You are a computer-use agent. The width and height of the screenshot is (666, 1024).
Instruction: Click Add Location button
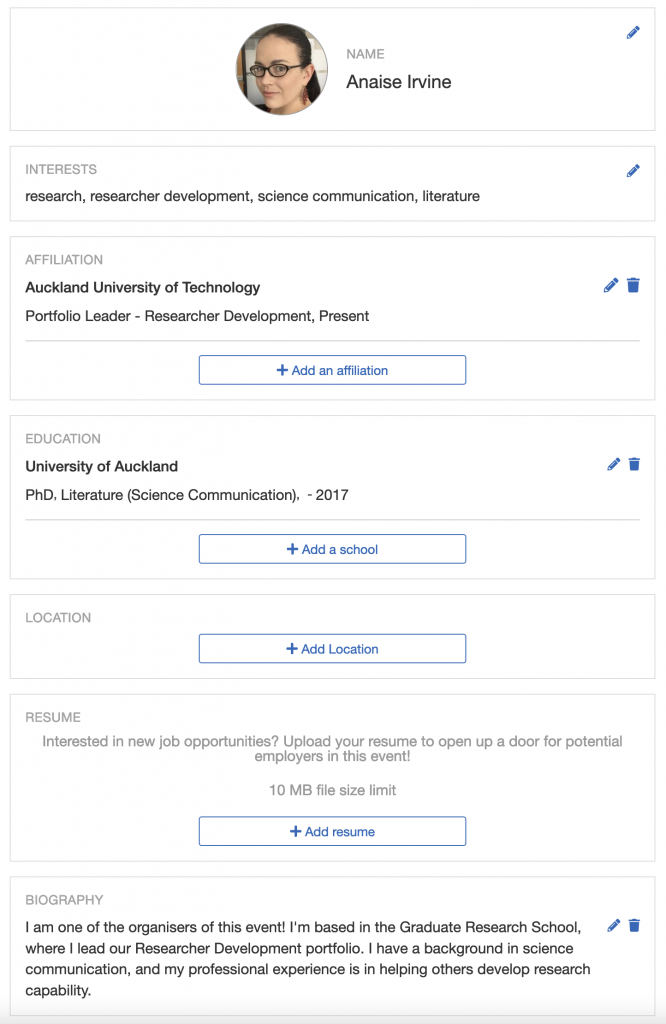point(332,649)
